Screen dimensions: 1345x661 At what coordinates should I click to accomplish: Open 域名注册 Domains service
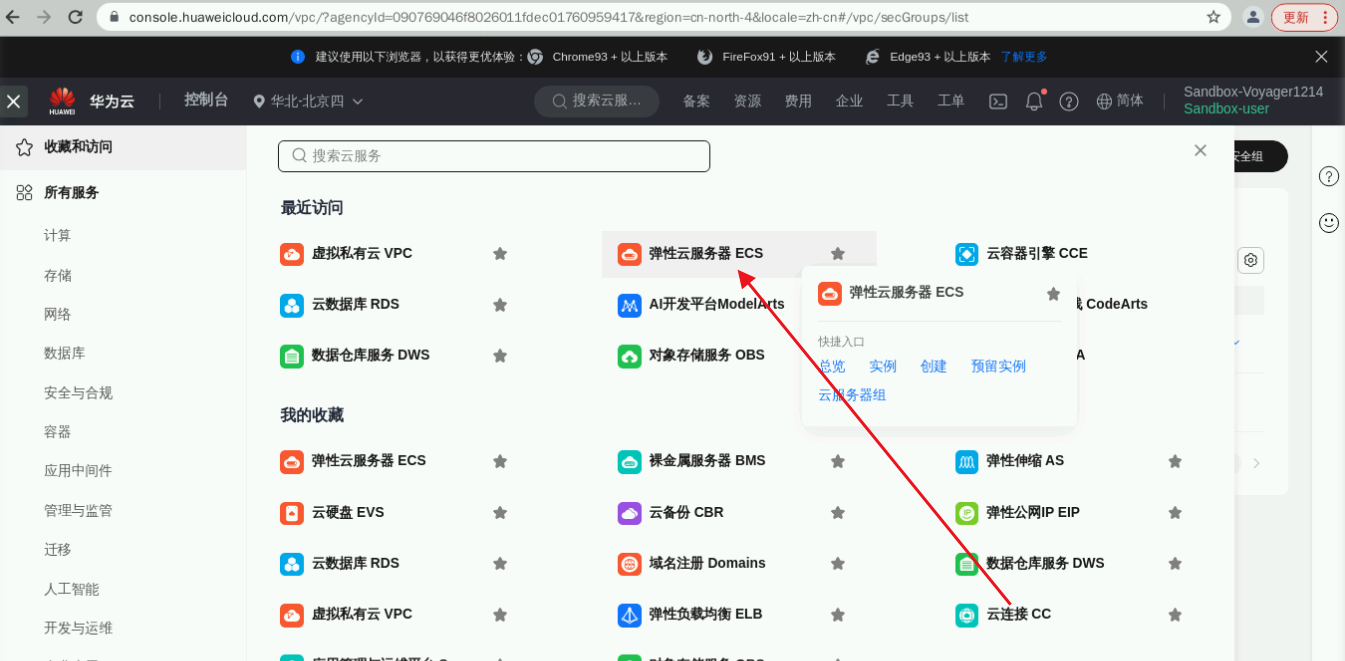(707, 563)
